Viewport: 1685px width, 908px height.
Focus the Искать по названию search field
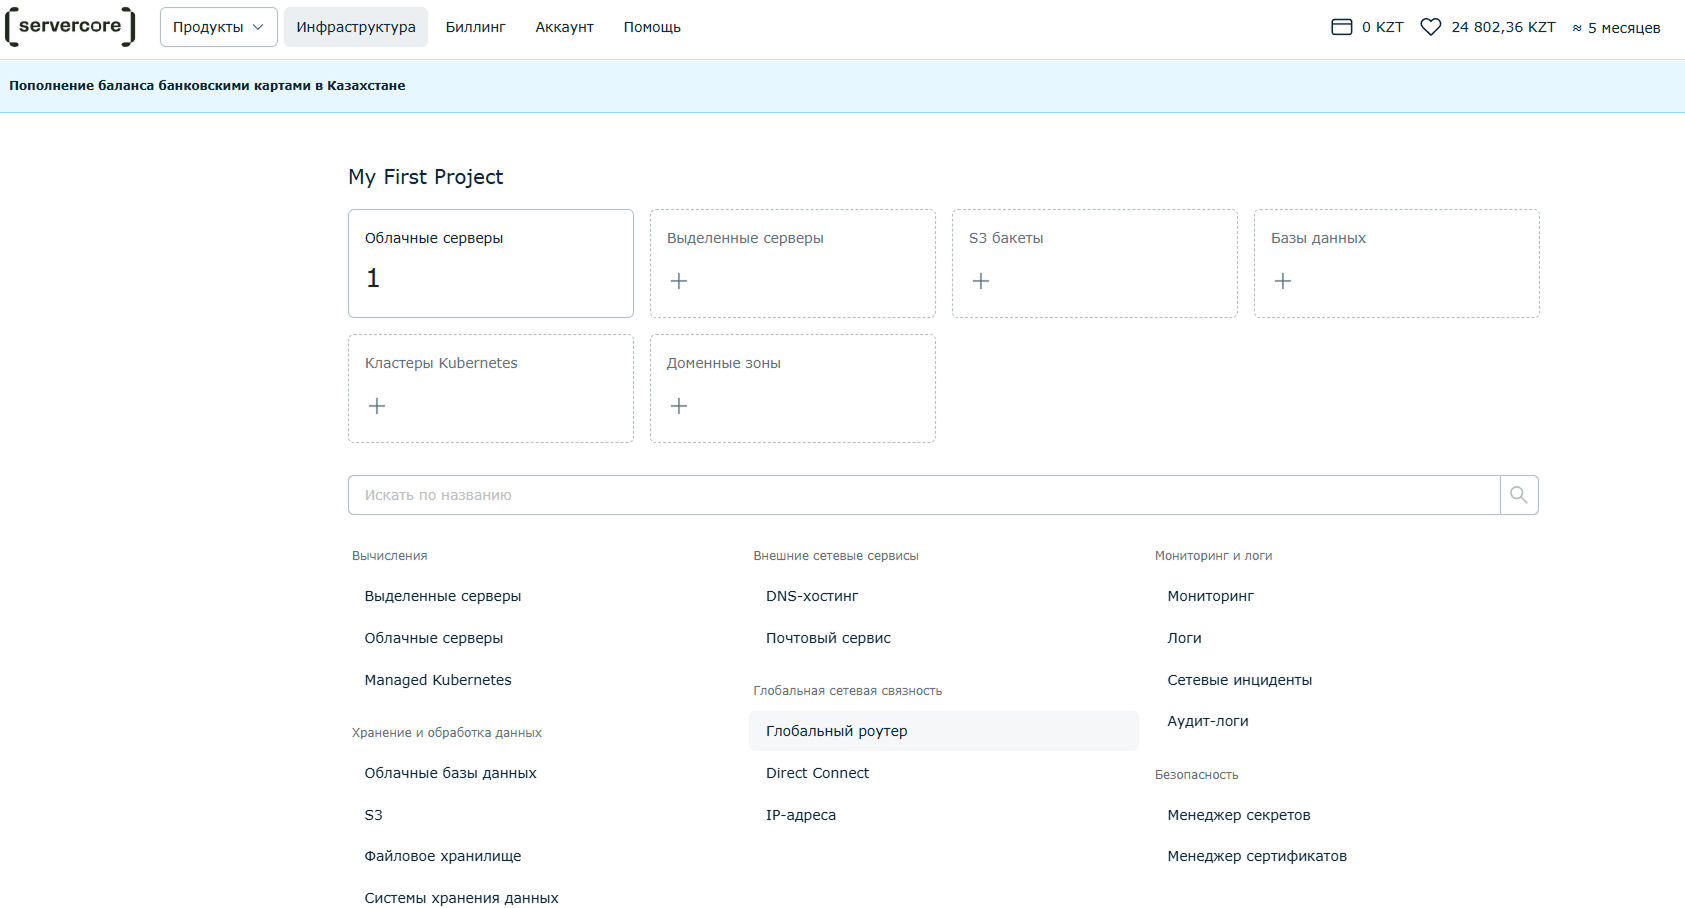[923, 495]
